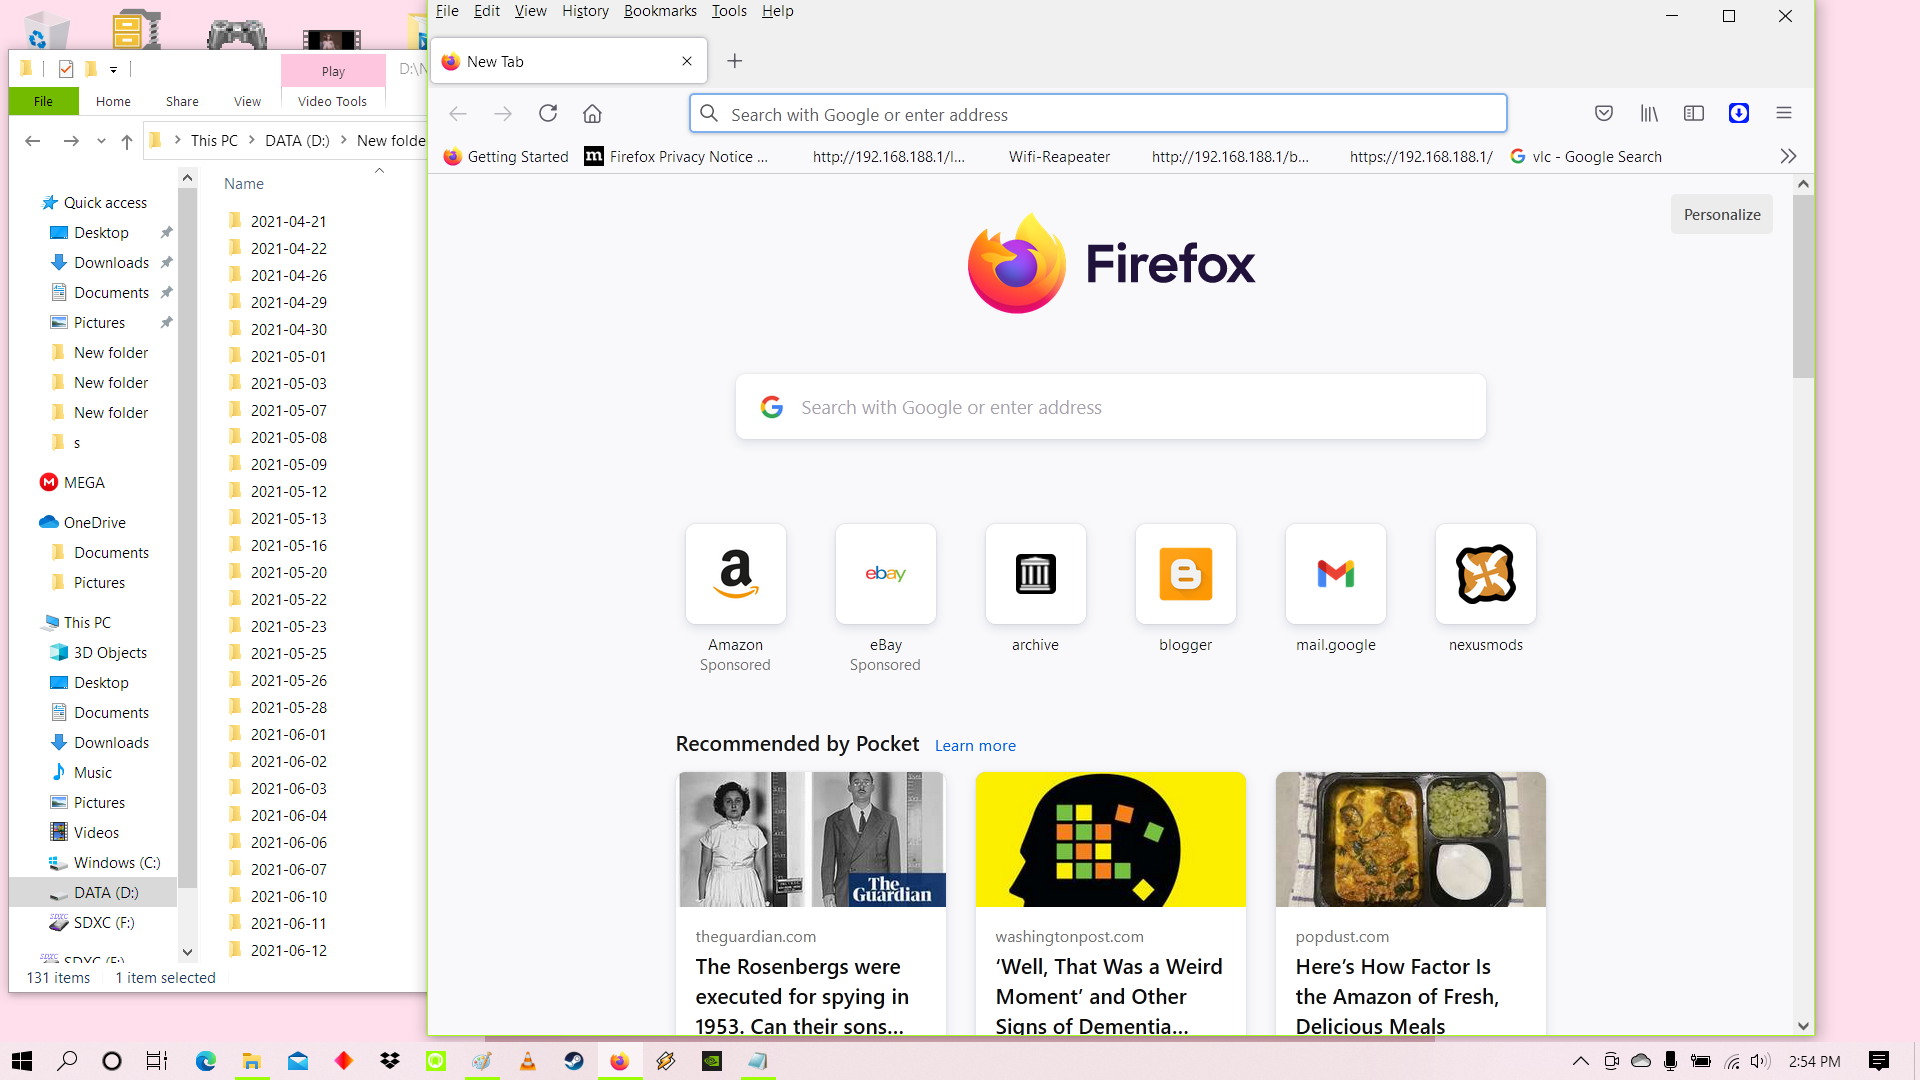Click Learn more link next to Pocket
Image resolution: width=1920 pixels, height=1080 pixels.
pyautogui.click(x=976, y=745)
